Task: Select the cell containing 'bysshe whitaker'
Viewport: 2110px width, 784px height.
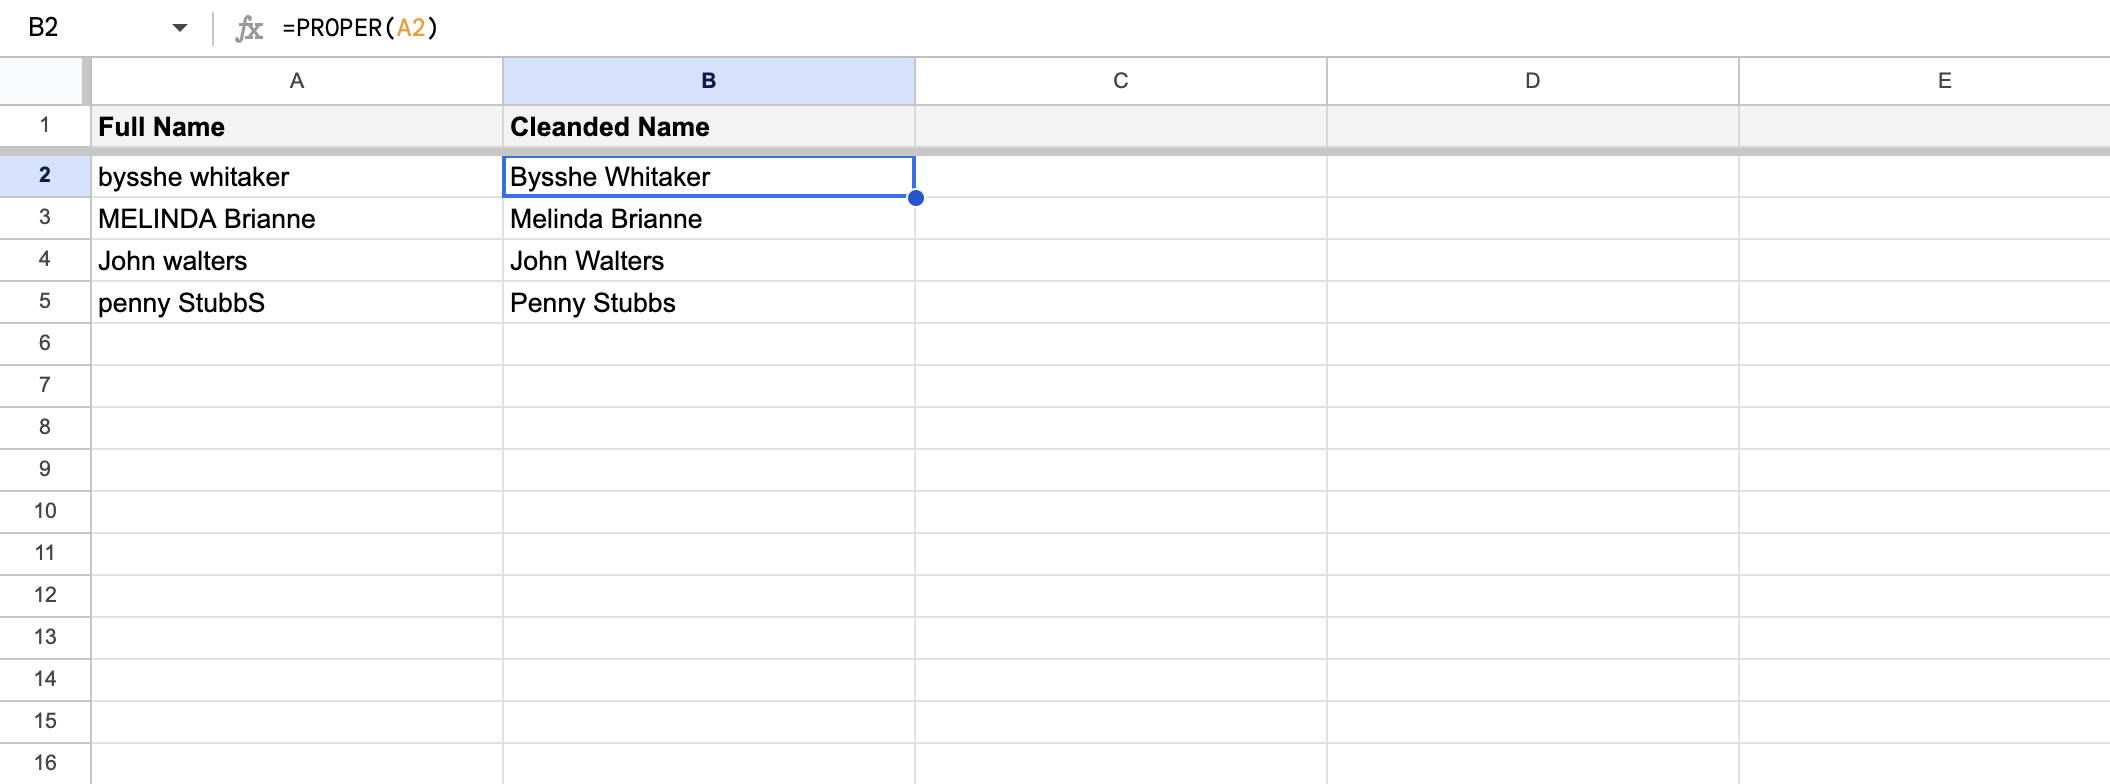Action: coord(296,176)
